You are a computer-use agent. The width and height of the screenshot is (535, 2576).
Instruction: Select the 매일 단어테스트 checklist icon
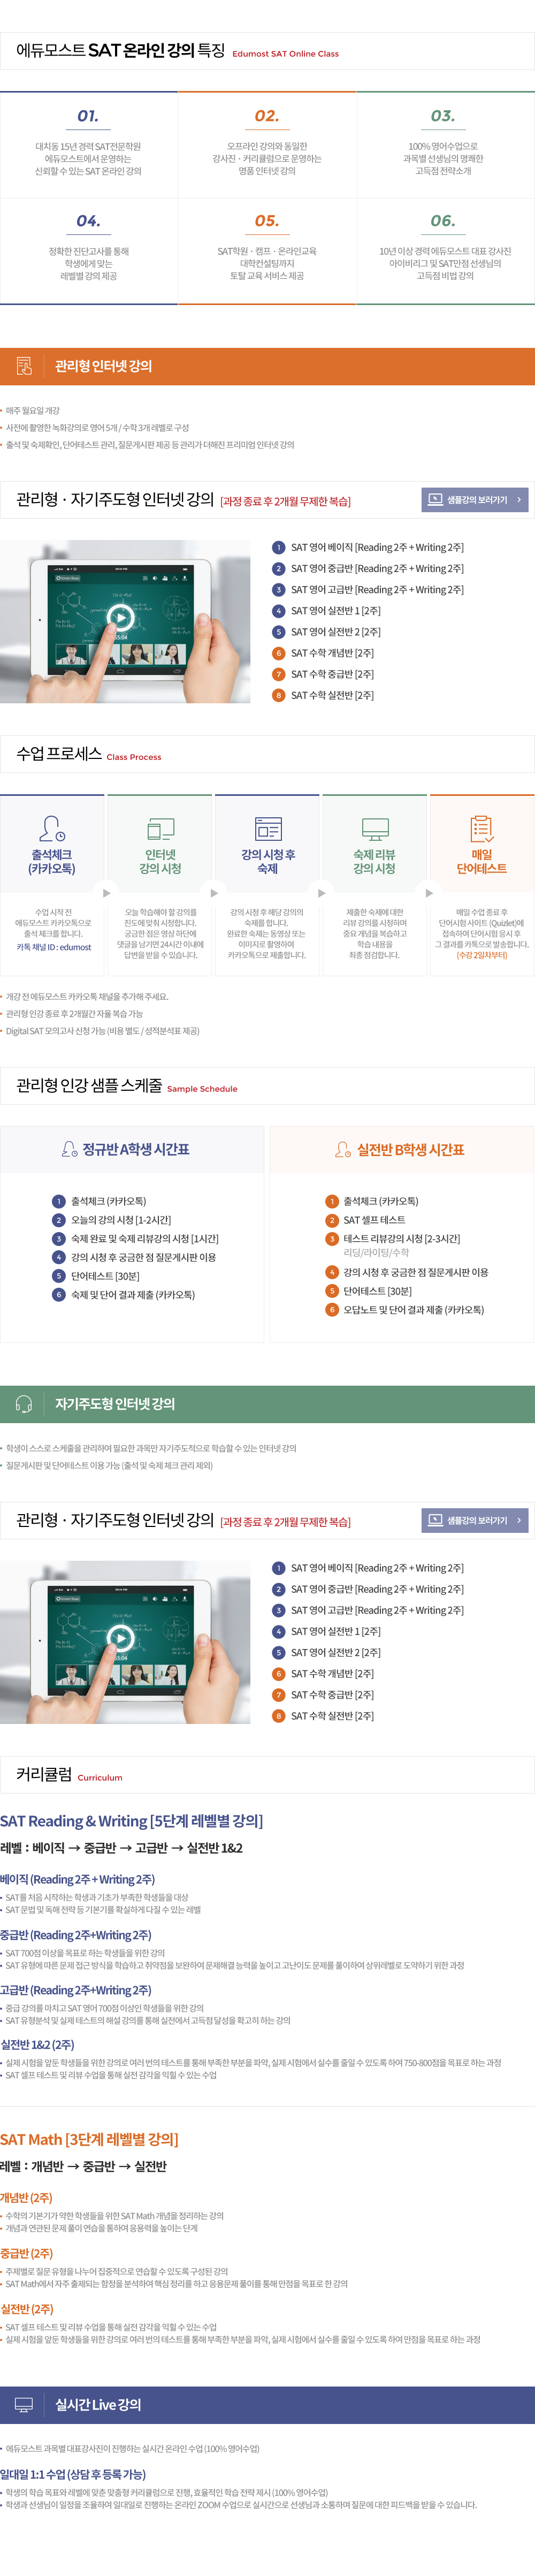pos(482,829)
